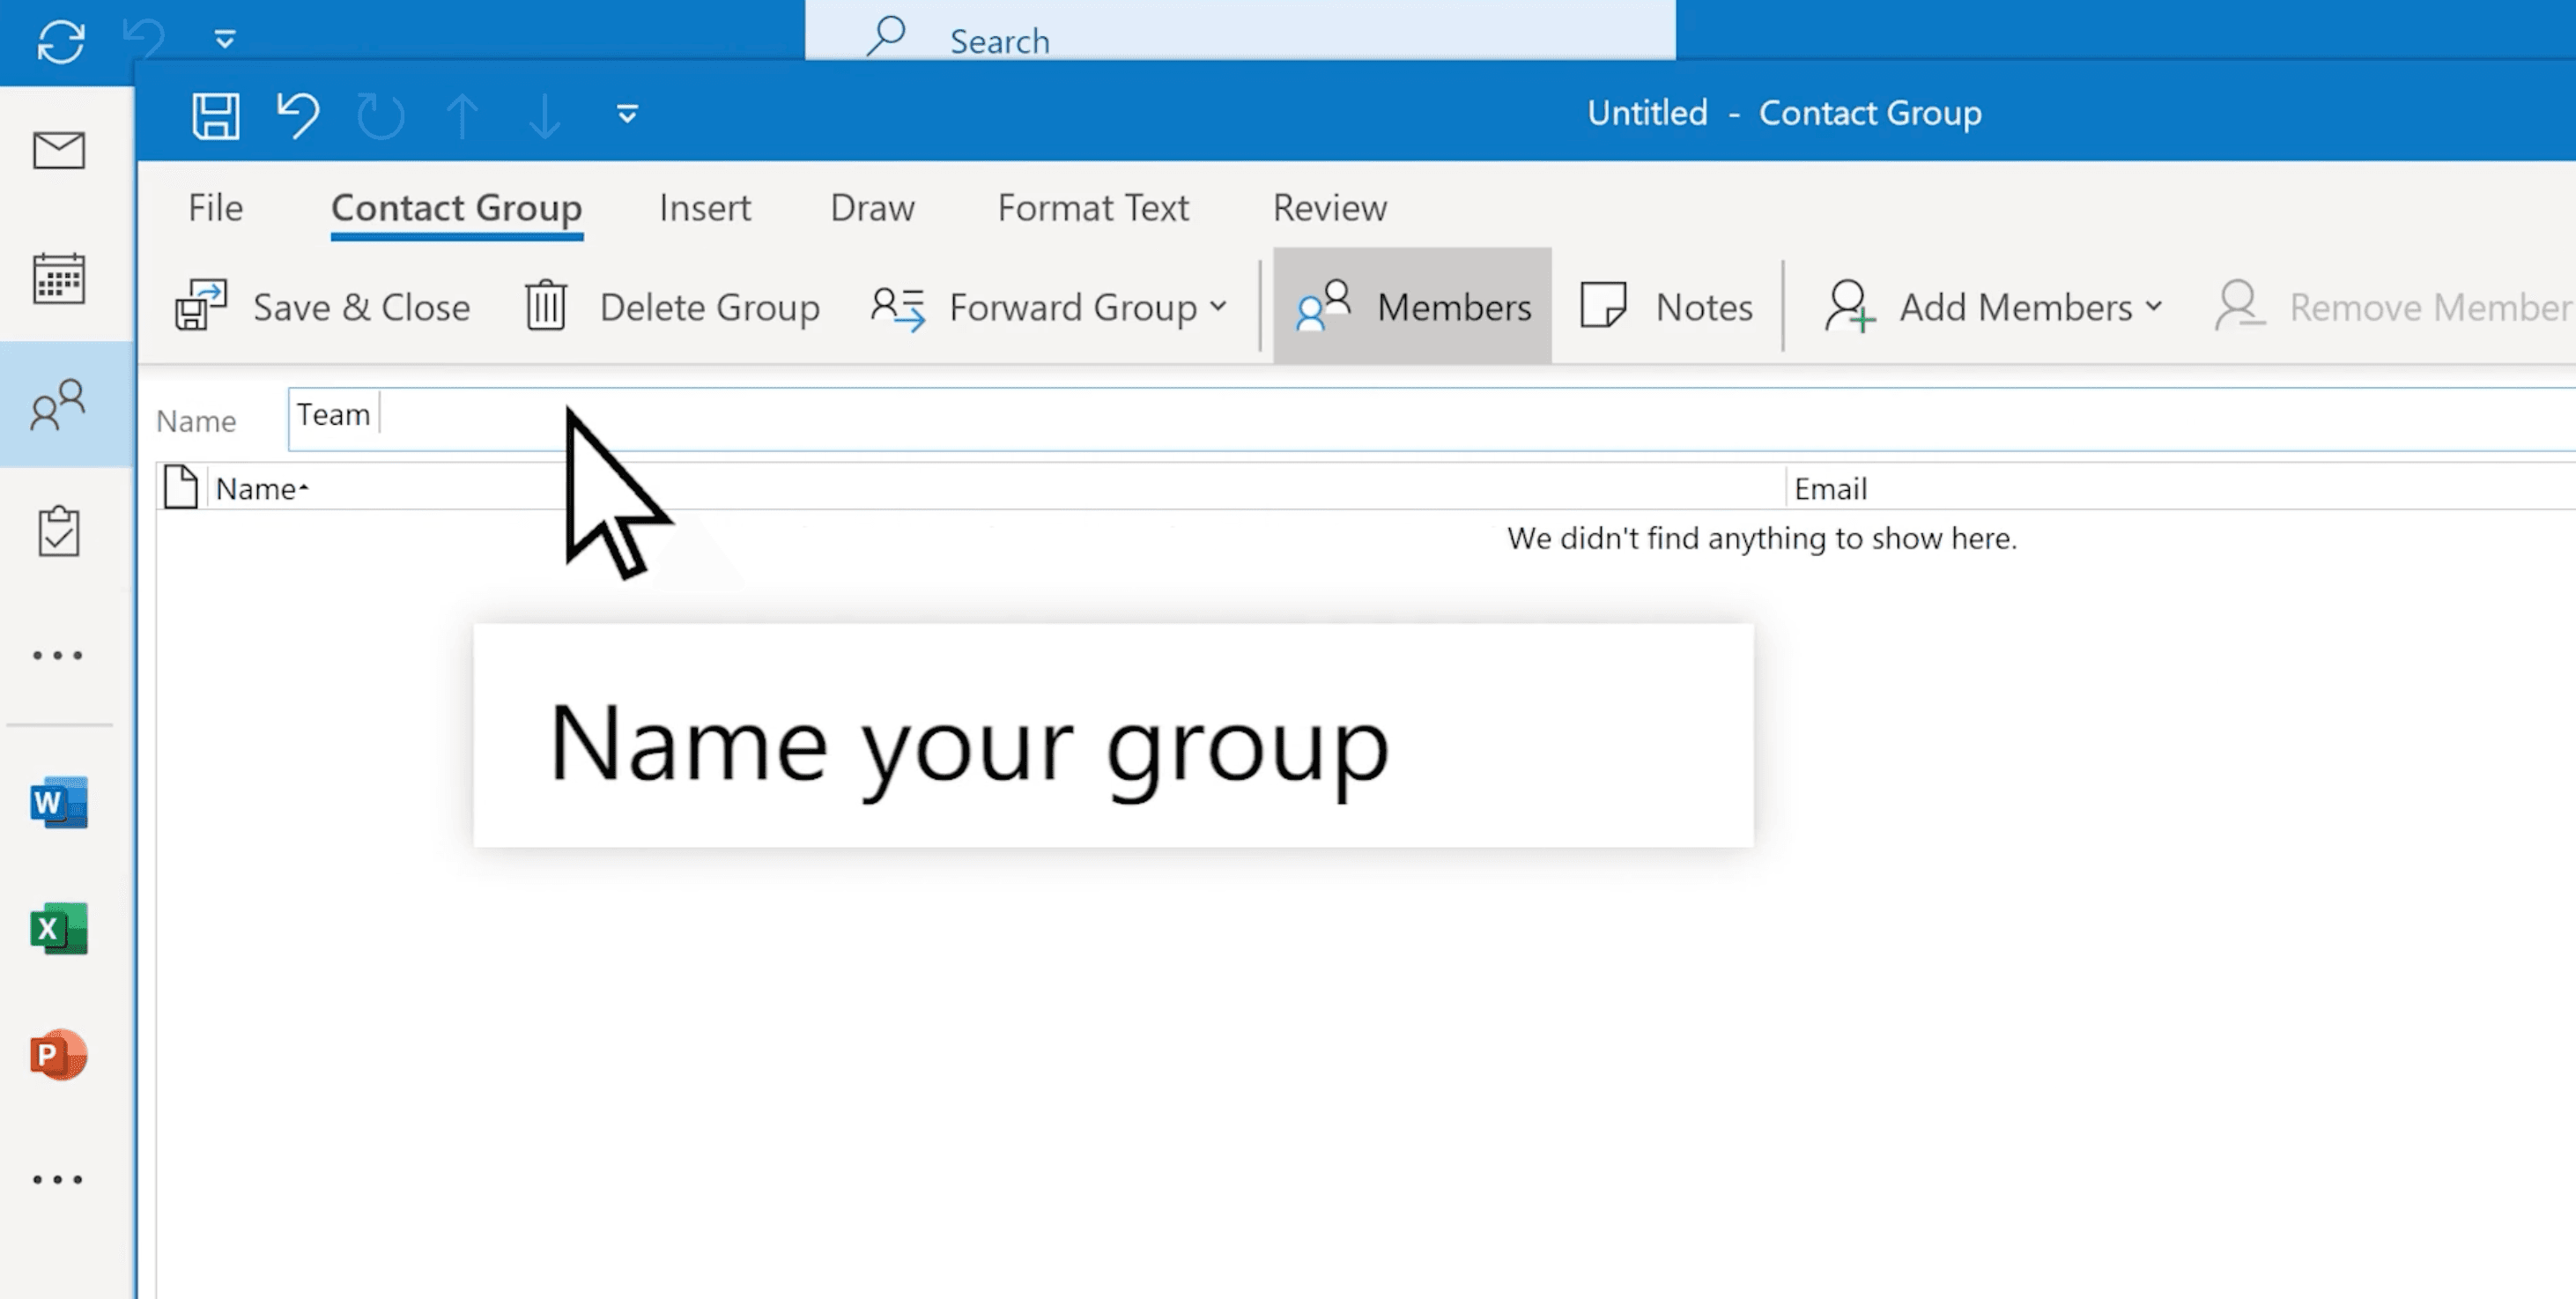The height and width of the screenshot is (1299, 2576).
Task: Click the Undo arrow in Contact Group window
Action: pos(297,115)
